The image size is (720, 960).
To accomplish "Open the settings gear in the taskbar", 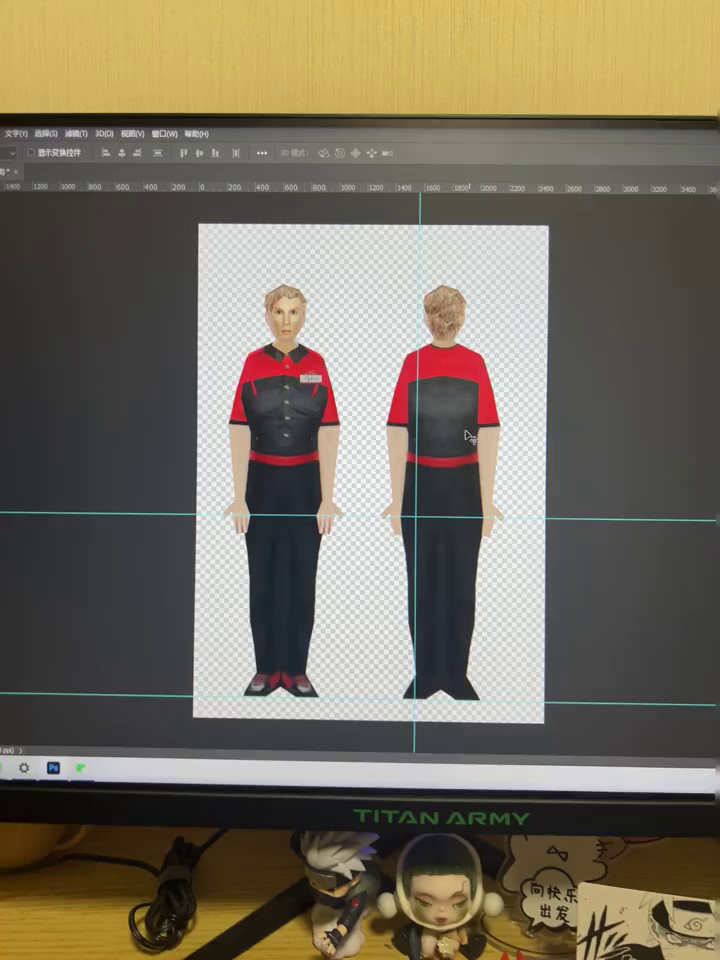I will point(24,768).
